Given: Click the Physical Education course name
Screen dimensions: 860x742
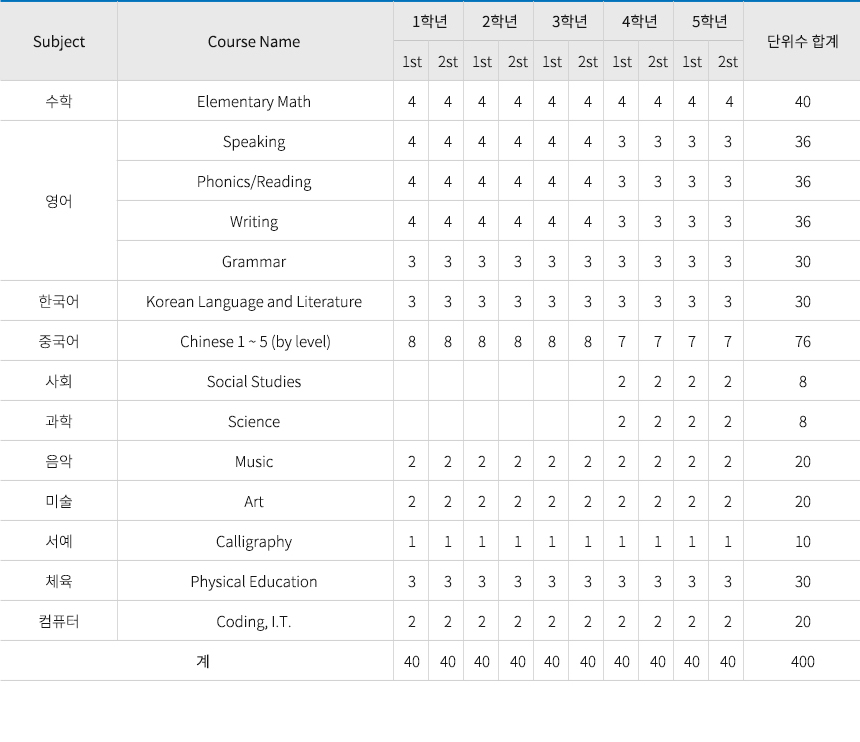Looking at the screenshot, I should click(254, 581).
